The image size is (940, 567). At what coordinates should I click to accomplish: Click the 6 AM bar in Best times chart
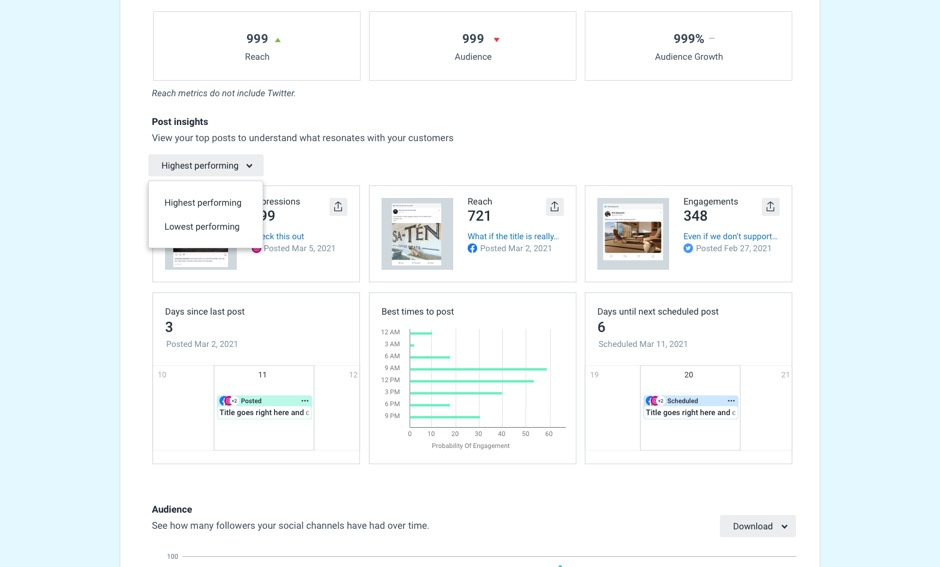430,357
